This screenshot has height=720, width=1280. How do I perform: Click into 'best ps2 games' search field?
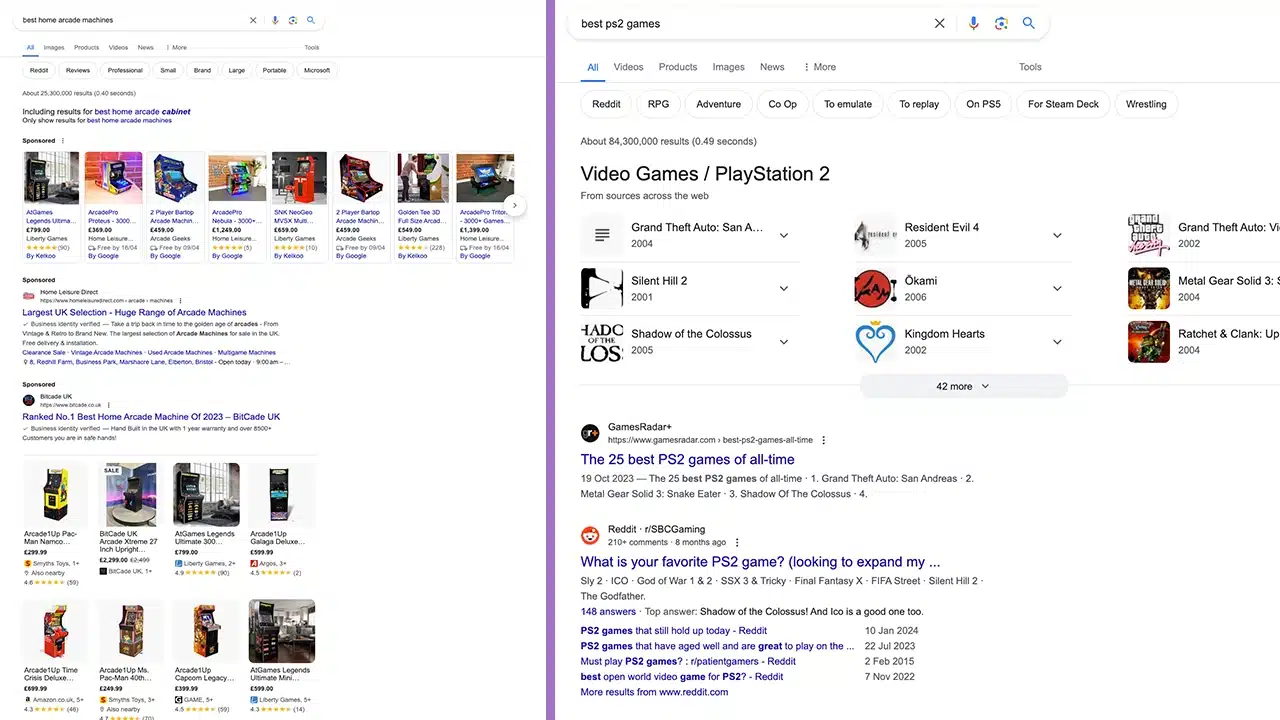750,23
